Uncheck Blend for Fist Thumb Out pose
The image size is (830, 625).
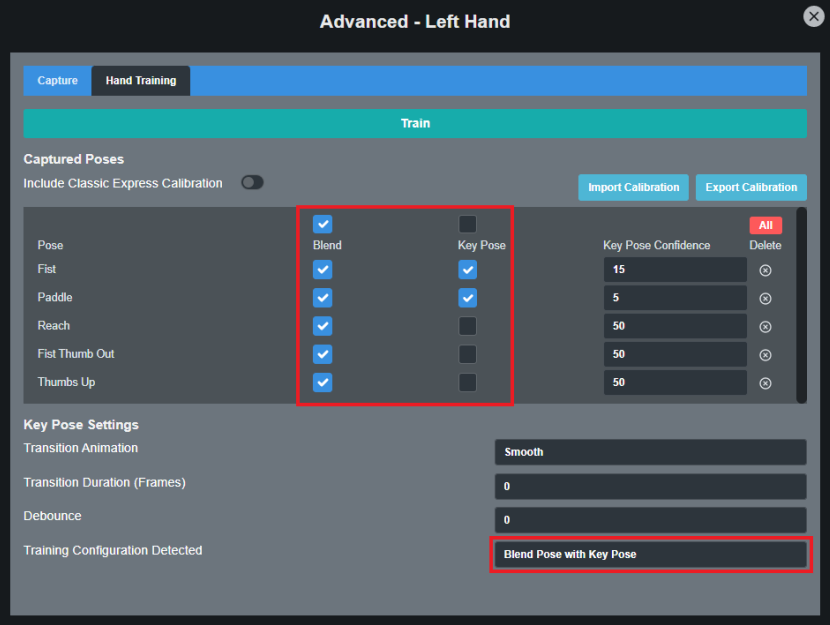[x=322, y=354]
